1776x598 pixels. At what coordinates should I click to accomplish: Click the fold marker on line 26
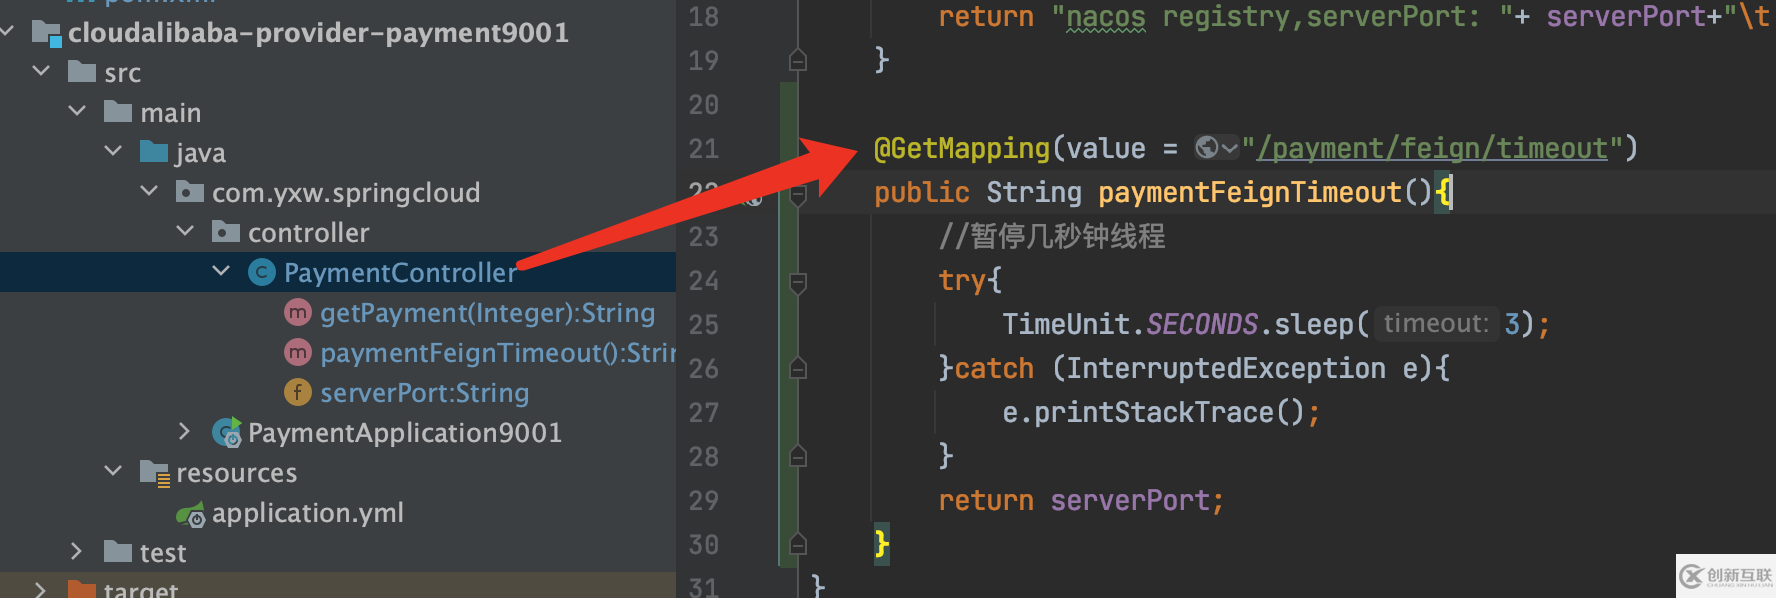[798, 368]
